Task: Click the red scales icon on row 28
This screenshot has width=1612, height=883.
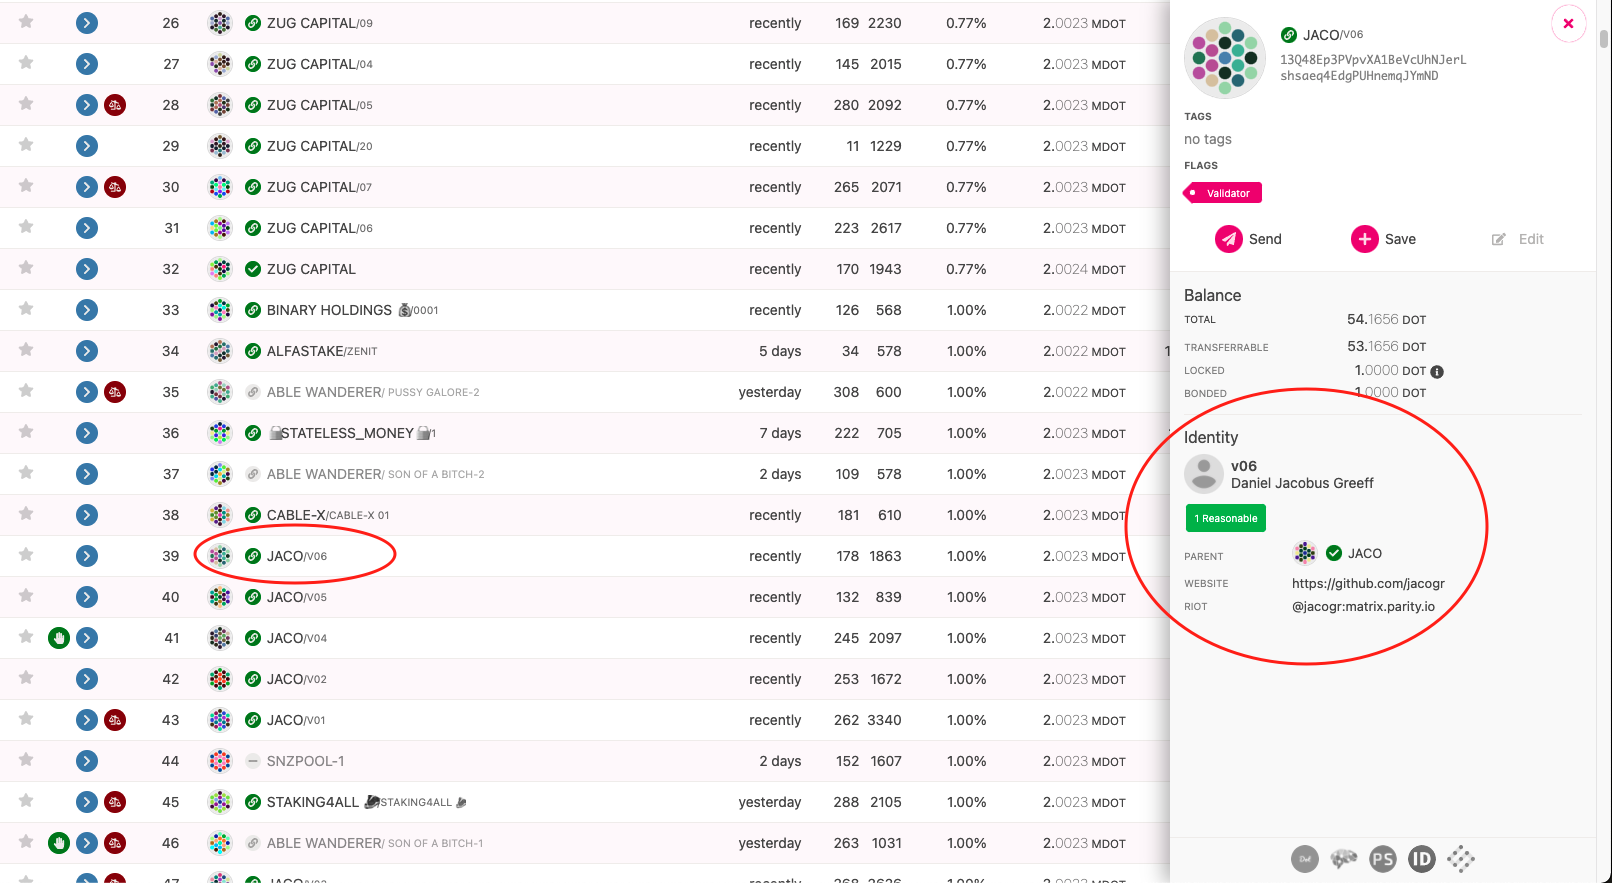Action: coord(115,105)
